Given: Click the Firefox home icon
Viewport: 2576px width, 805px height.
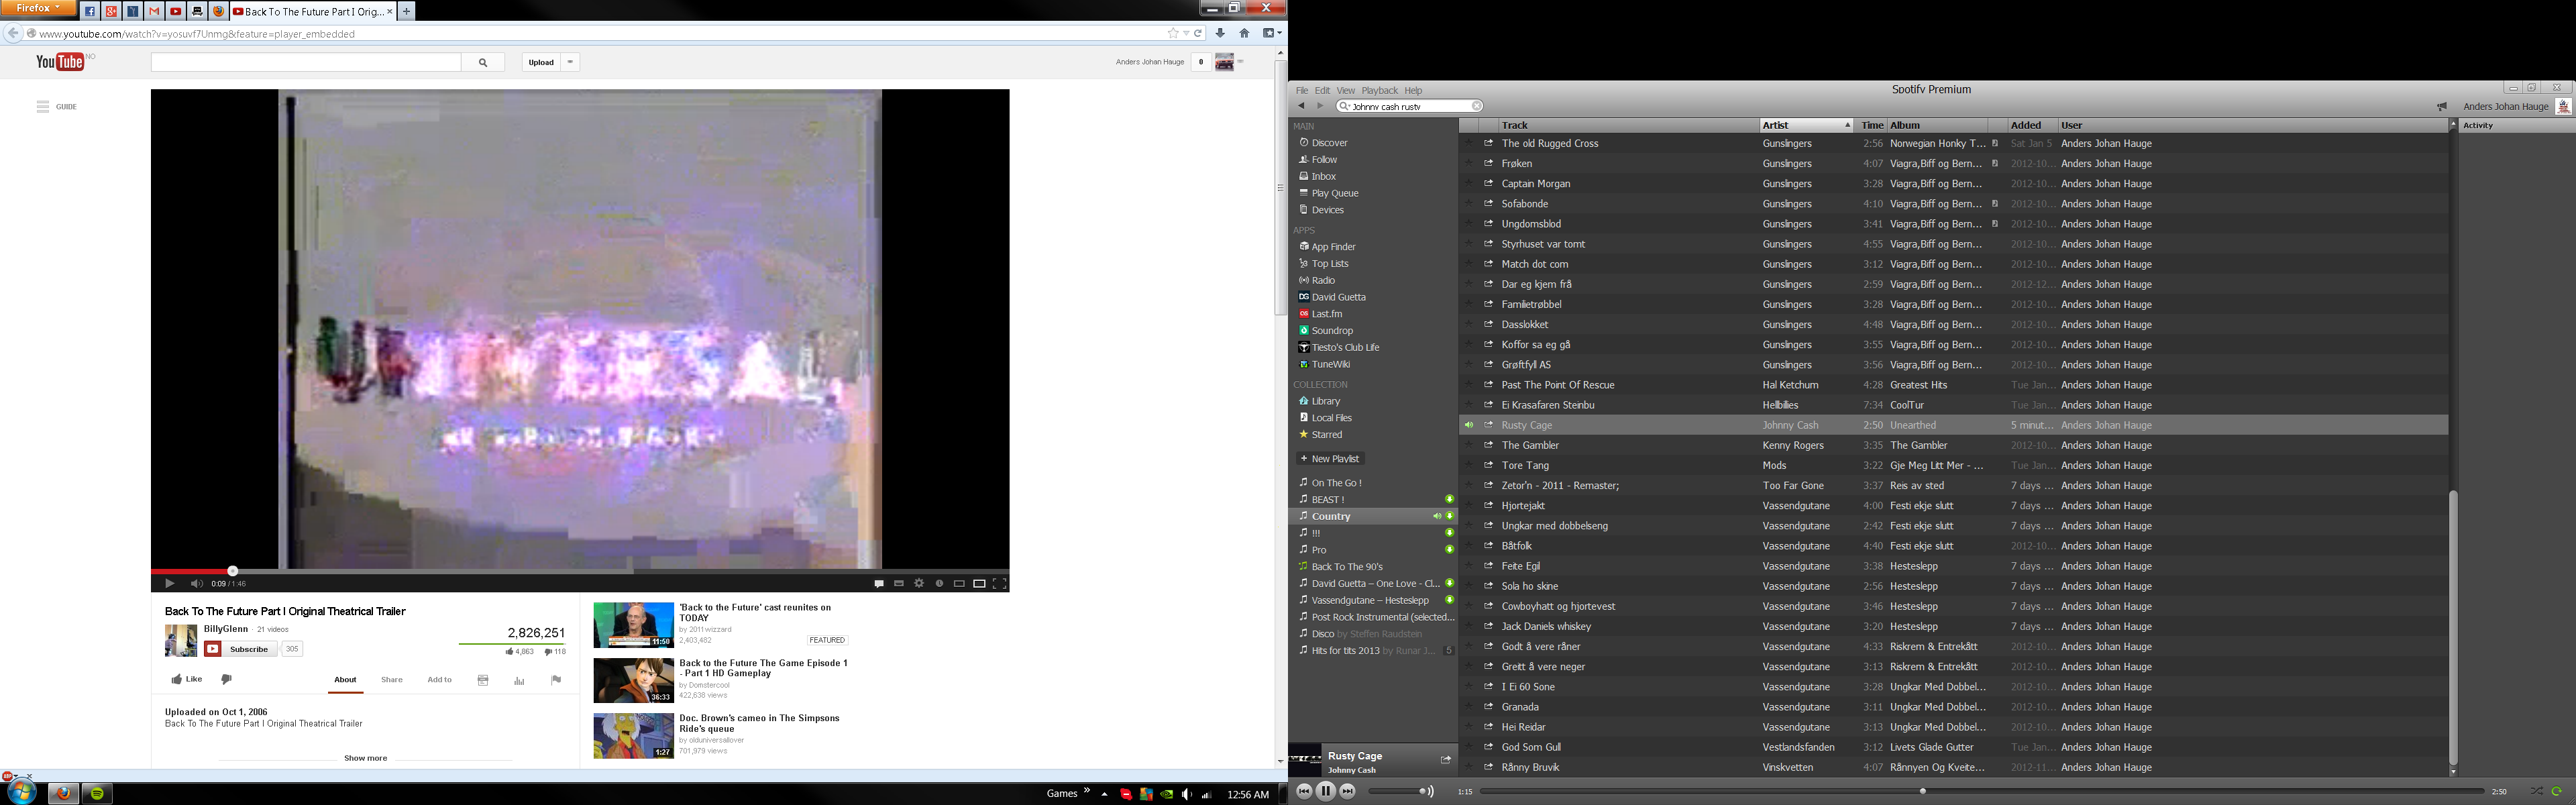Looking at the screenshot, I should 1244,33.
